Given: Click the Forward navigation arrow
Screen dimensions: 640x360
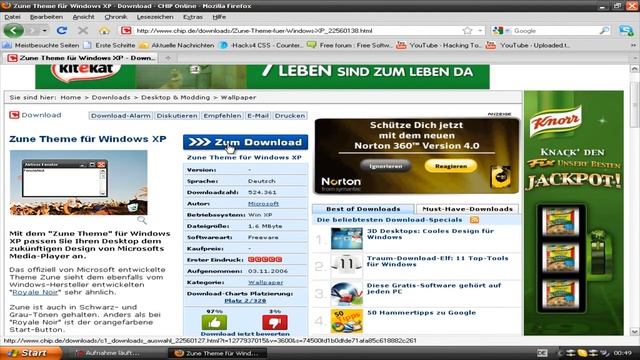Looking at the screenshot, I should click(x=33, y=31).
